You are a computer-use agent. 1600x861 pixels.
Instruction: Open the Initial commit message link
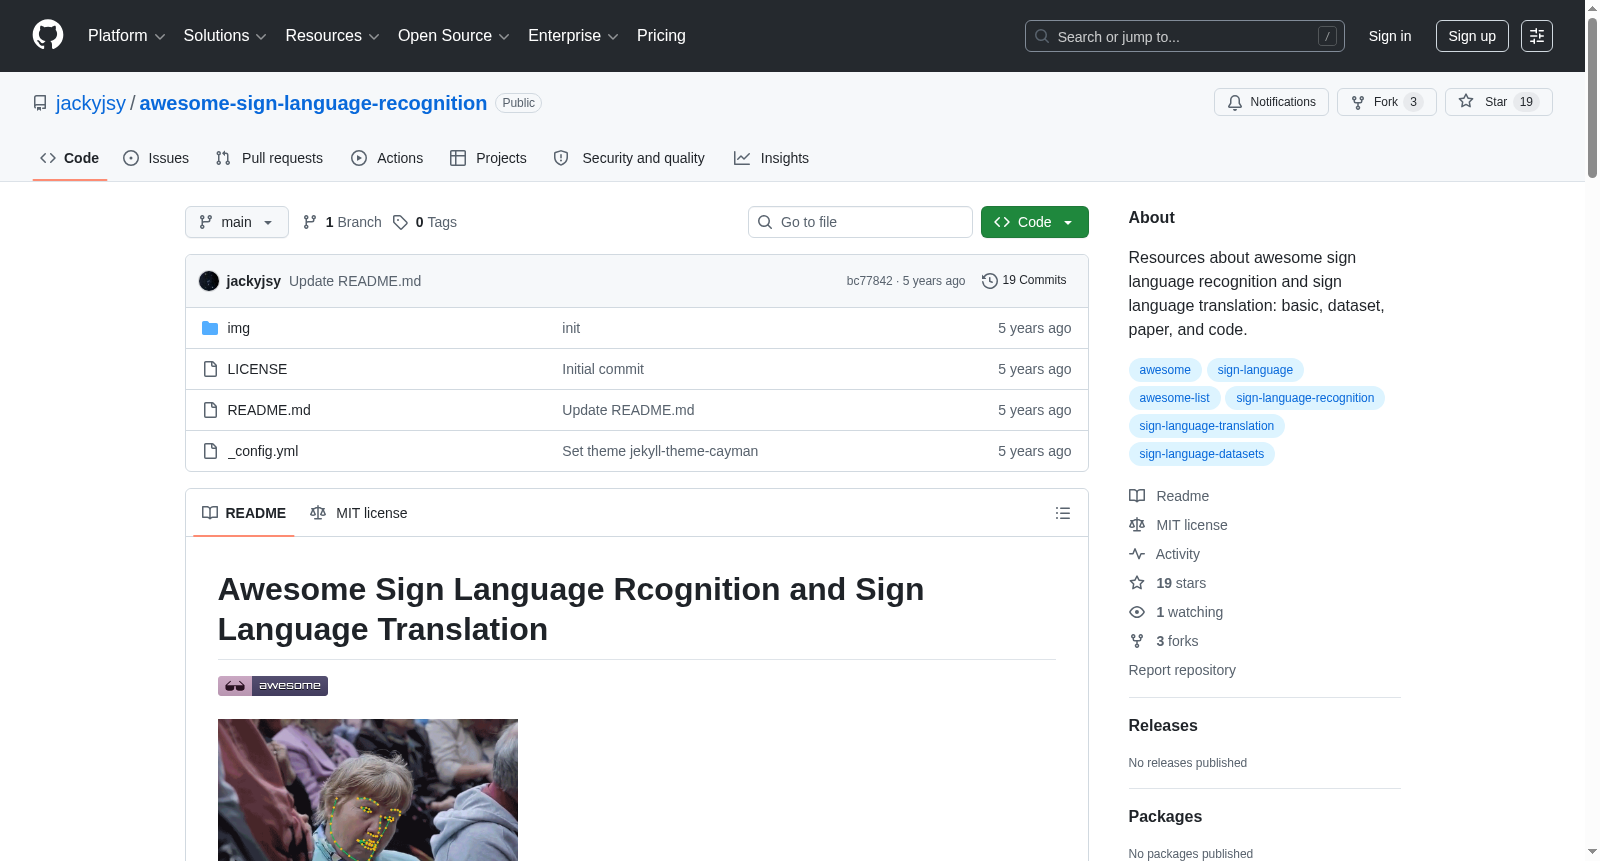(603, 369)
